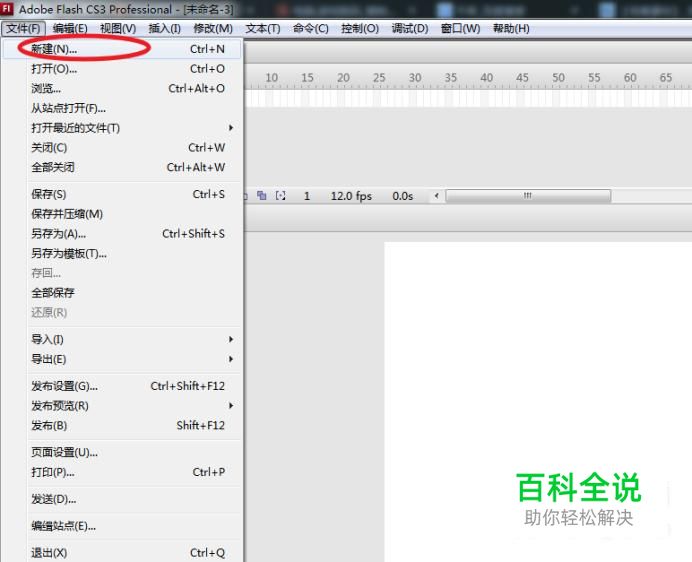Click the timeline horizontal scrollbar thumb
The width and height of the screenshot is (692, 562).
[x=528, y=196]
